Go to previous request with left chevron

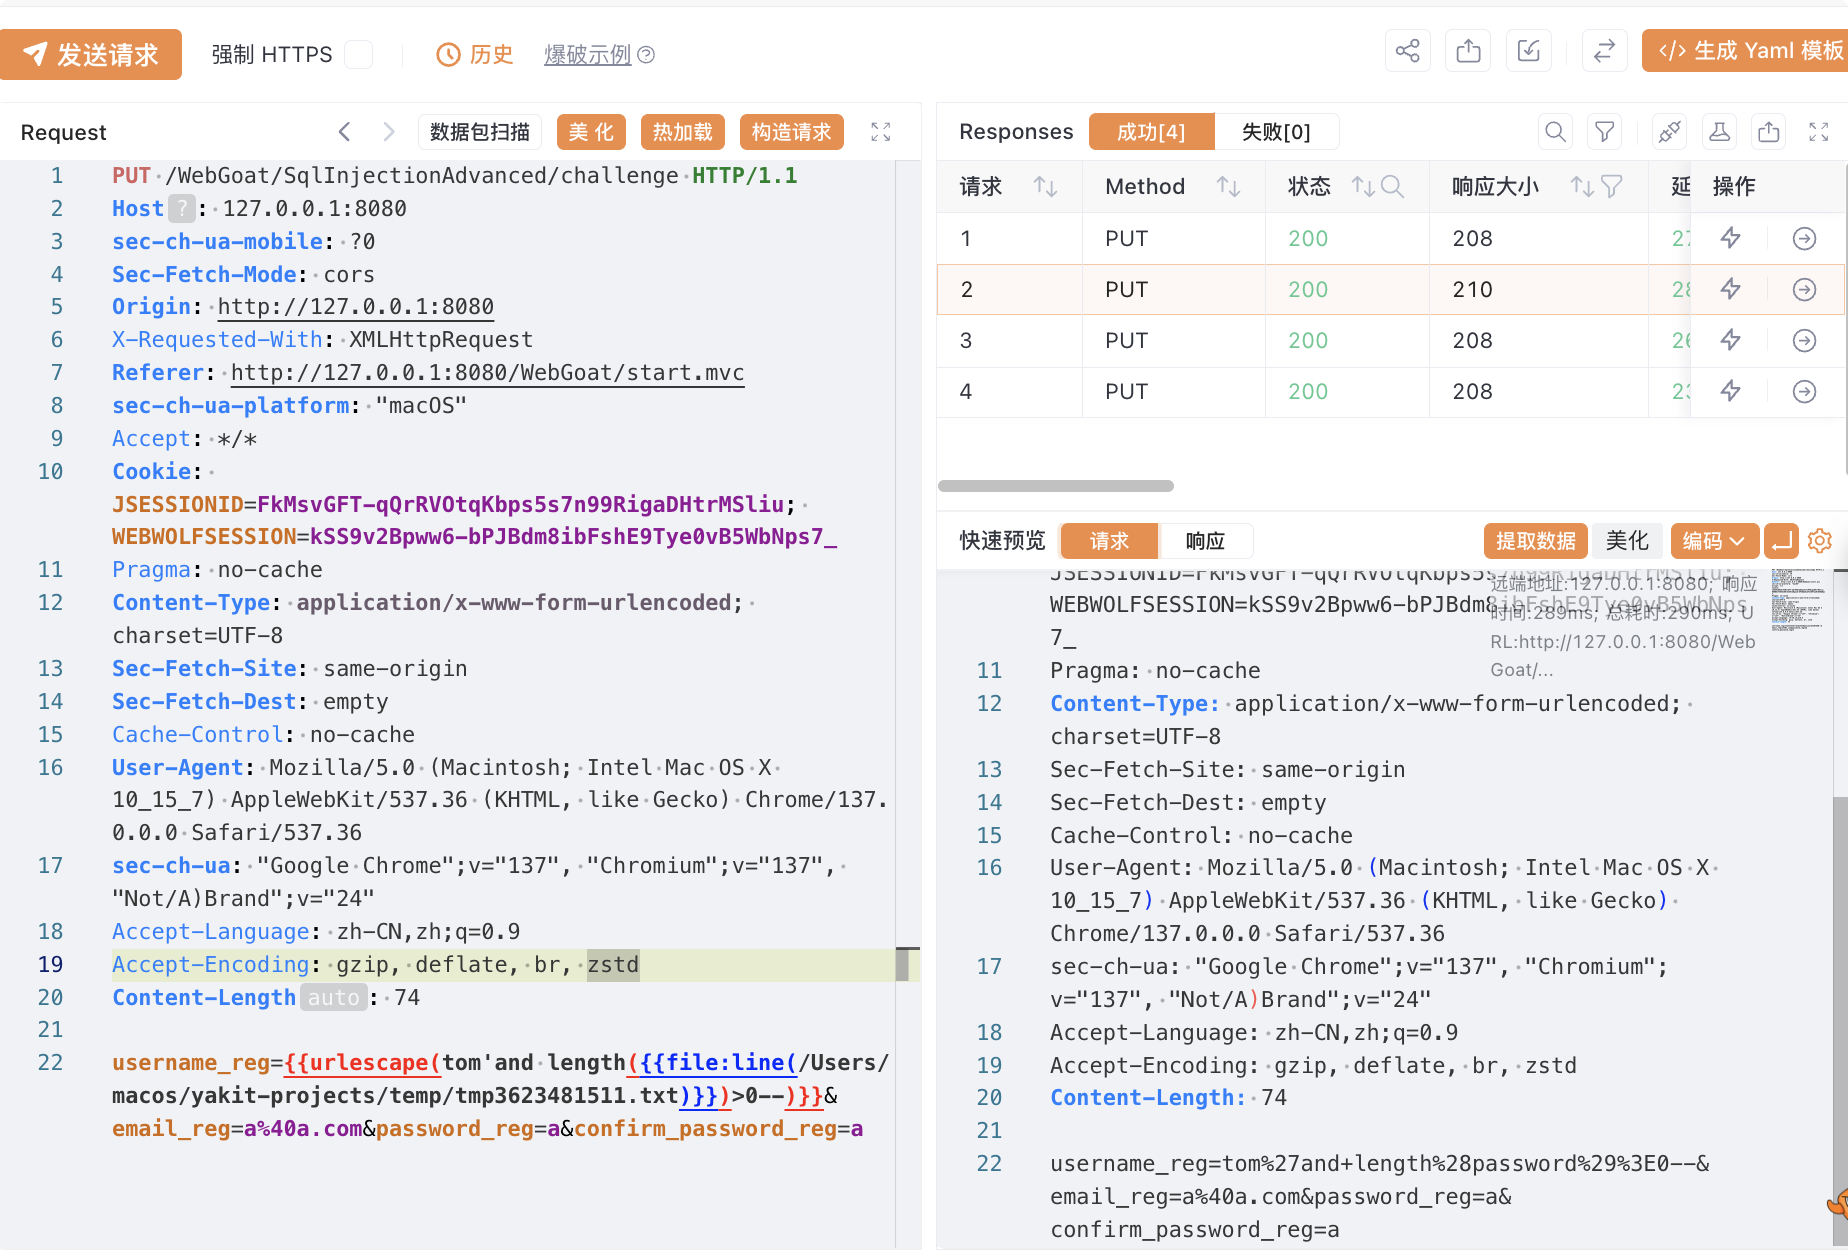pyautogui.click(x=344, y=132)
